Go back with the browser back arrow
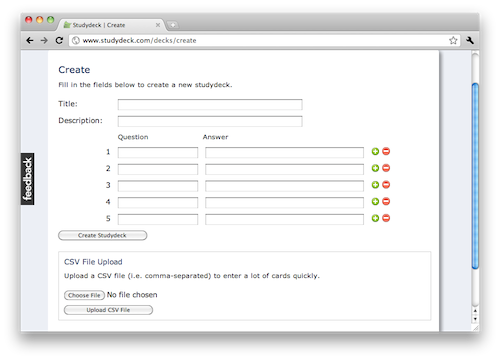This screenshot has width=500, height=360. (x=30, y=41)
